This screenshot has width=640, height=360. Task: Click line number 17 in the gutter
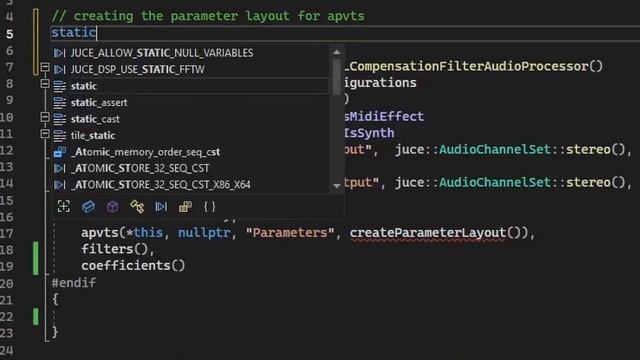pyautogui.click(x=7, y=233)
